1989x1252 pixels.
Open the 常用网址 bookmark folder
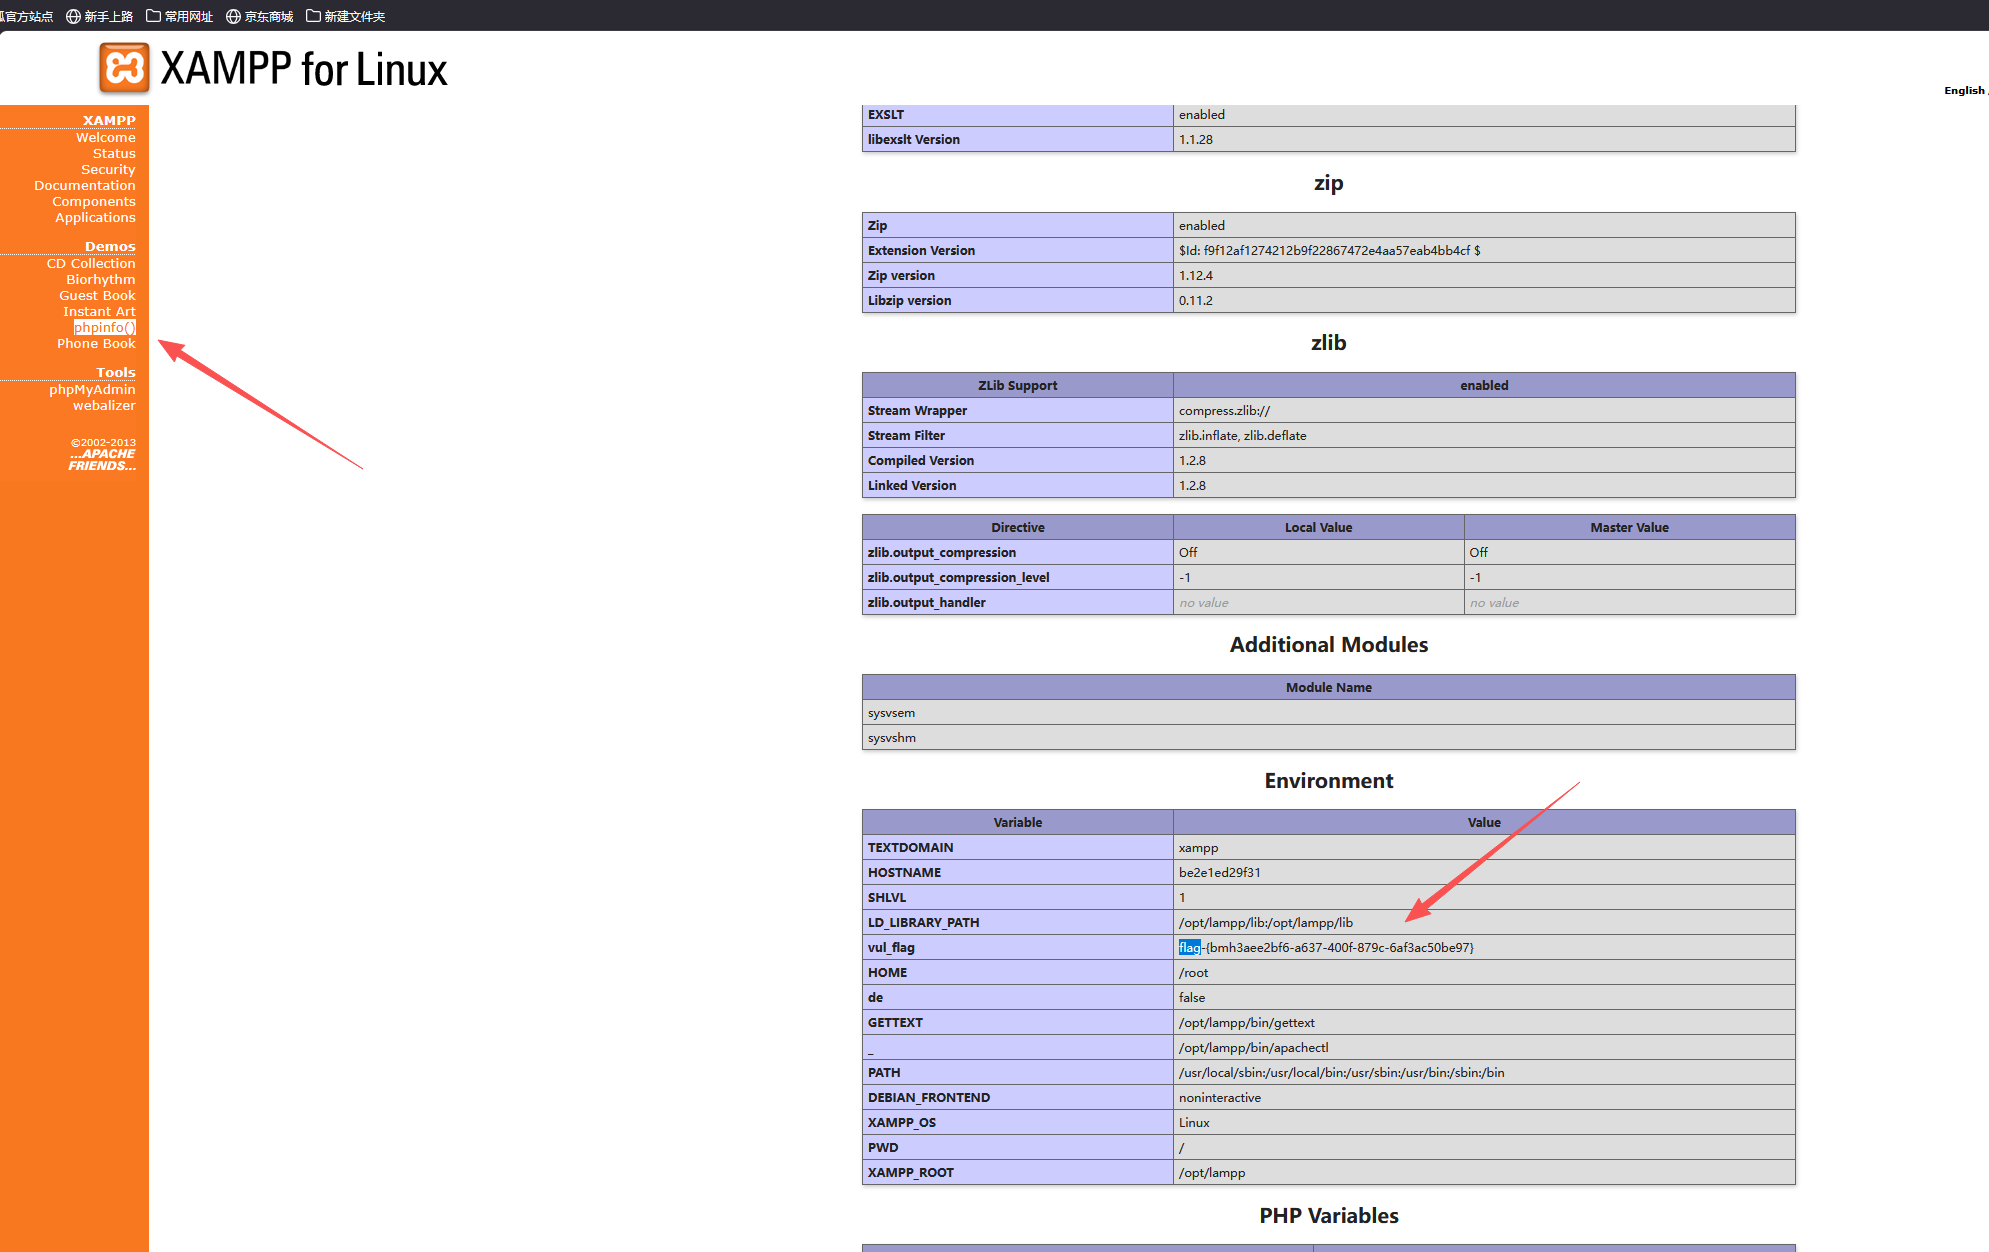[x=180, y=16]
